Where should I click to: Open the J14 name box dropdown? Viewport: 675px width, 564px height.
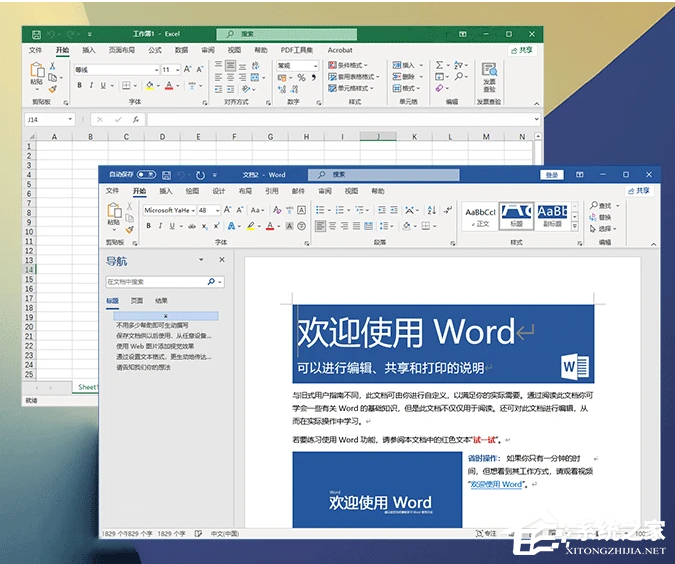(x=70, y=119)
